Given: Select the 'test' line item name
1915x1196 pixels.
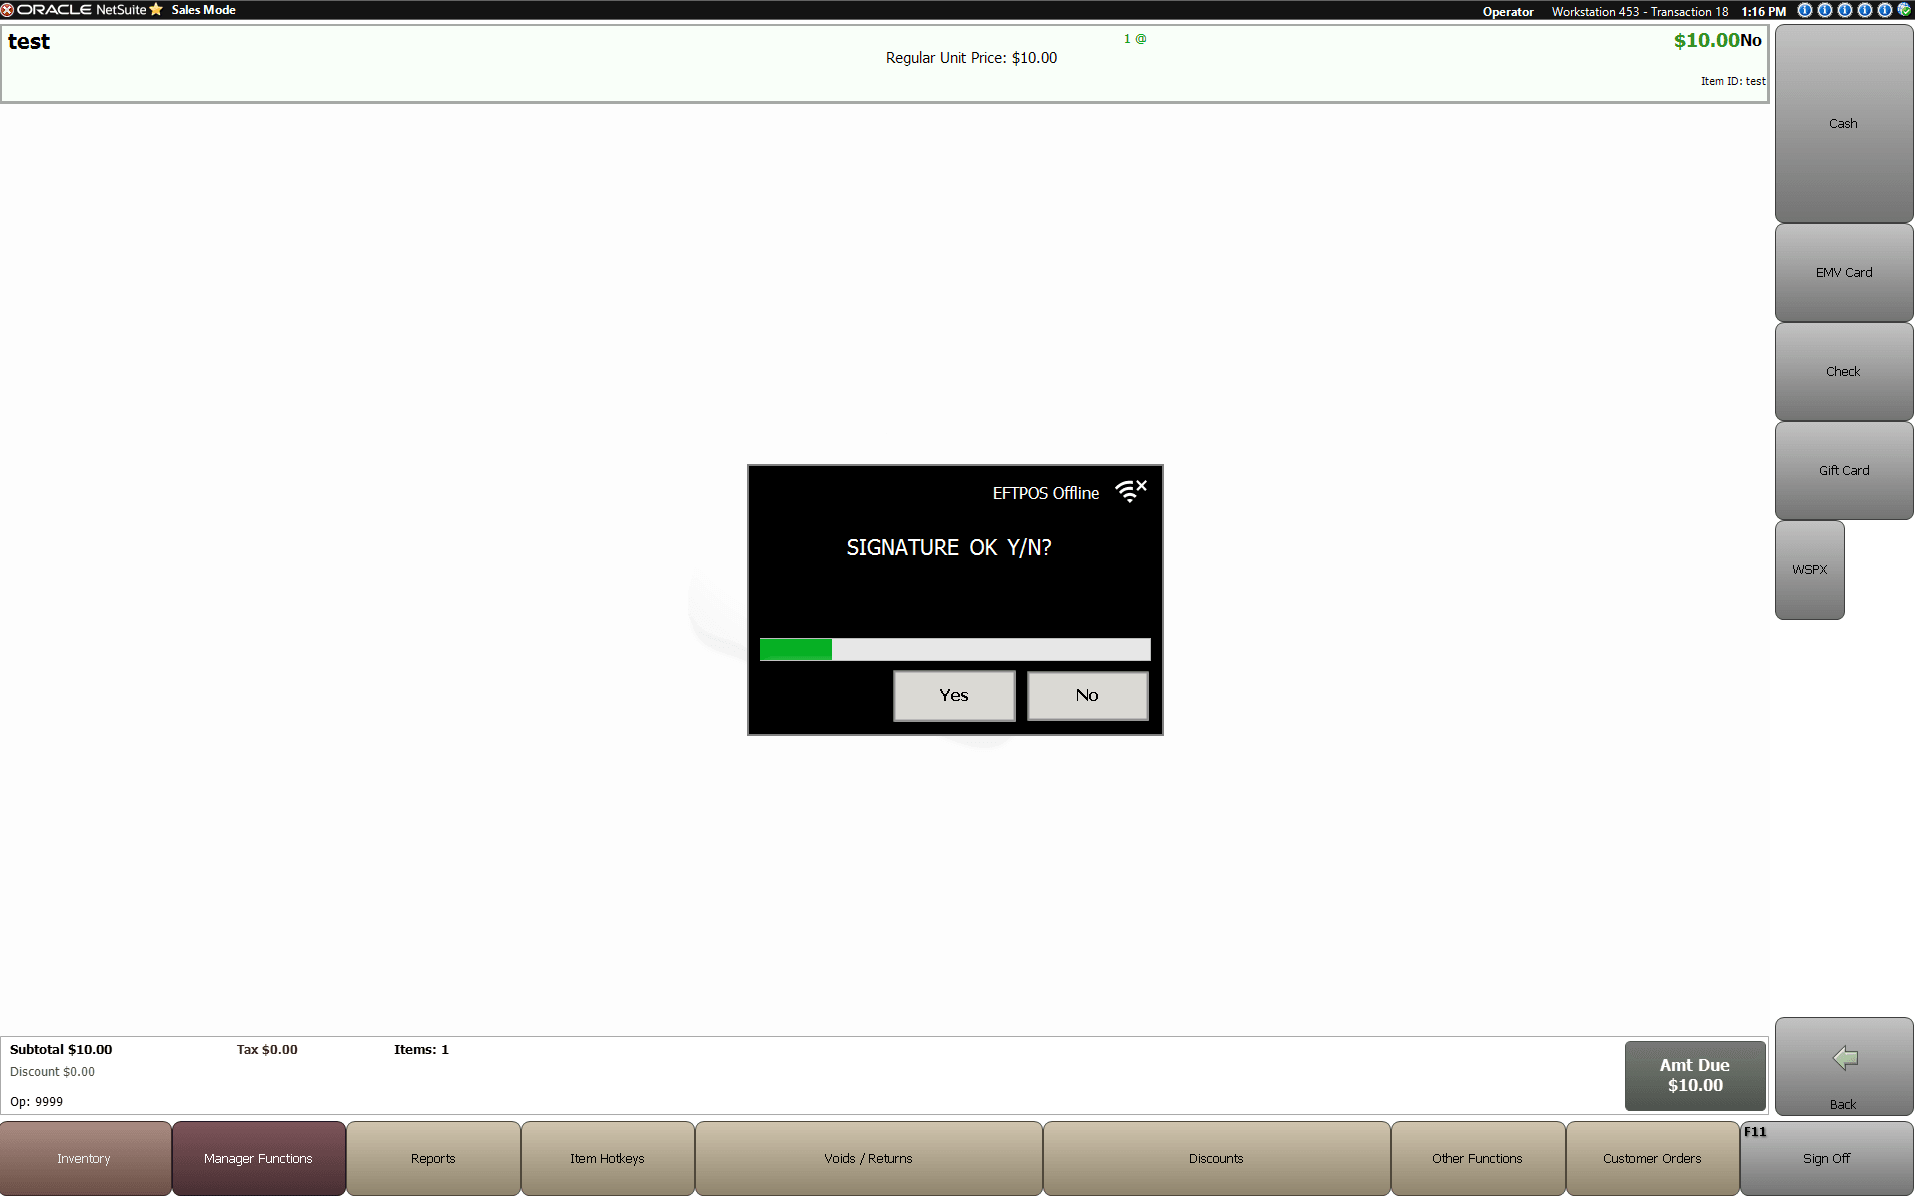Looking at the screenshot, I should 29,41.
